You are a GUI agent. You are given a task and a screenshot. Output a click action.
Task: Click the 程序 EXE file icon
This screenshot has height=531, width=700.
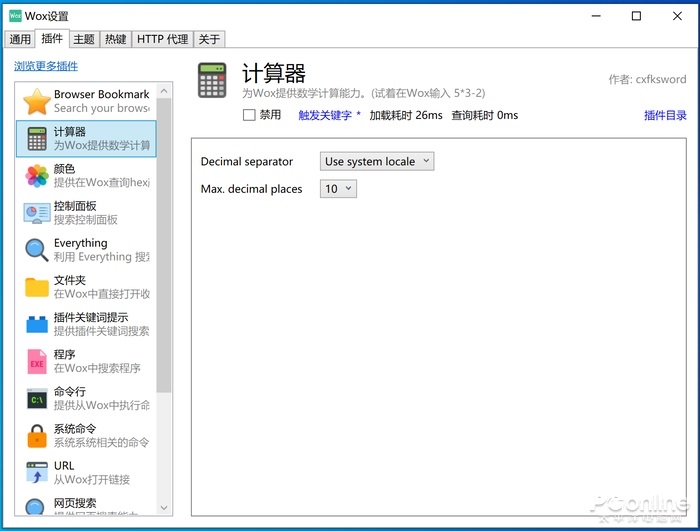(37, 361)
